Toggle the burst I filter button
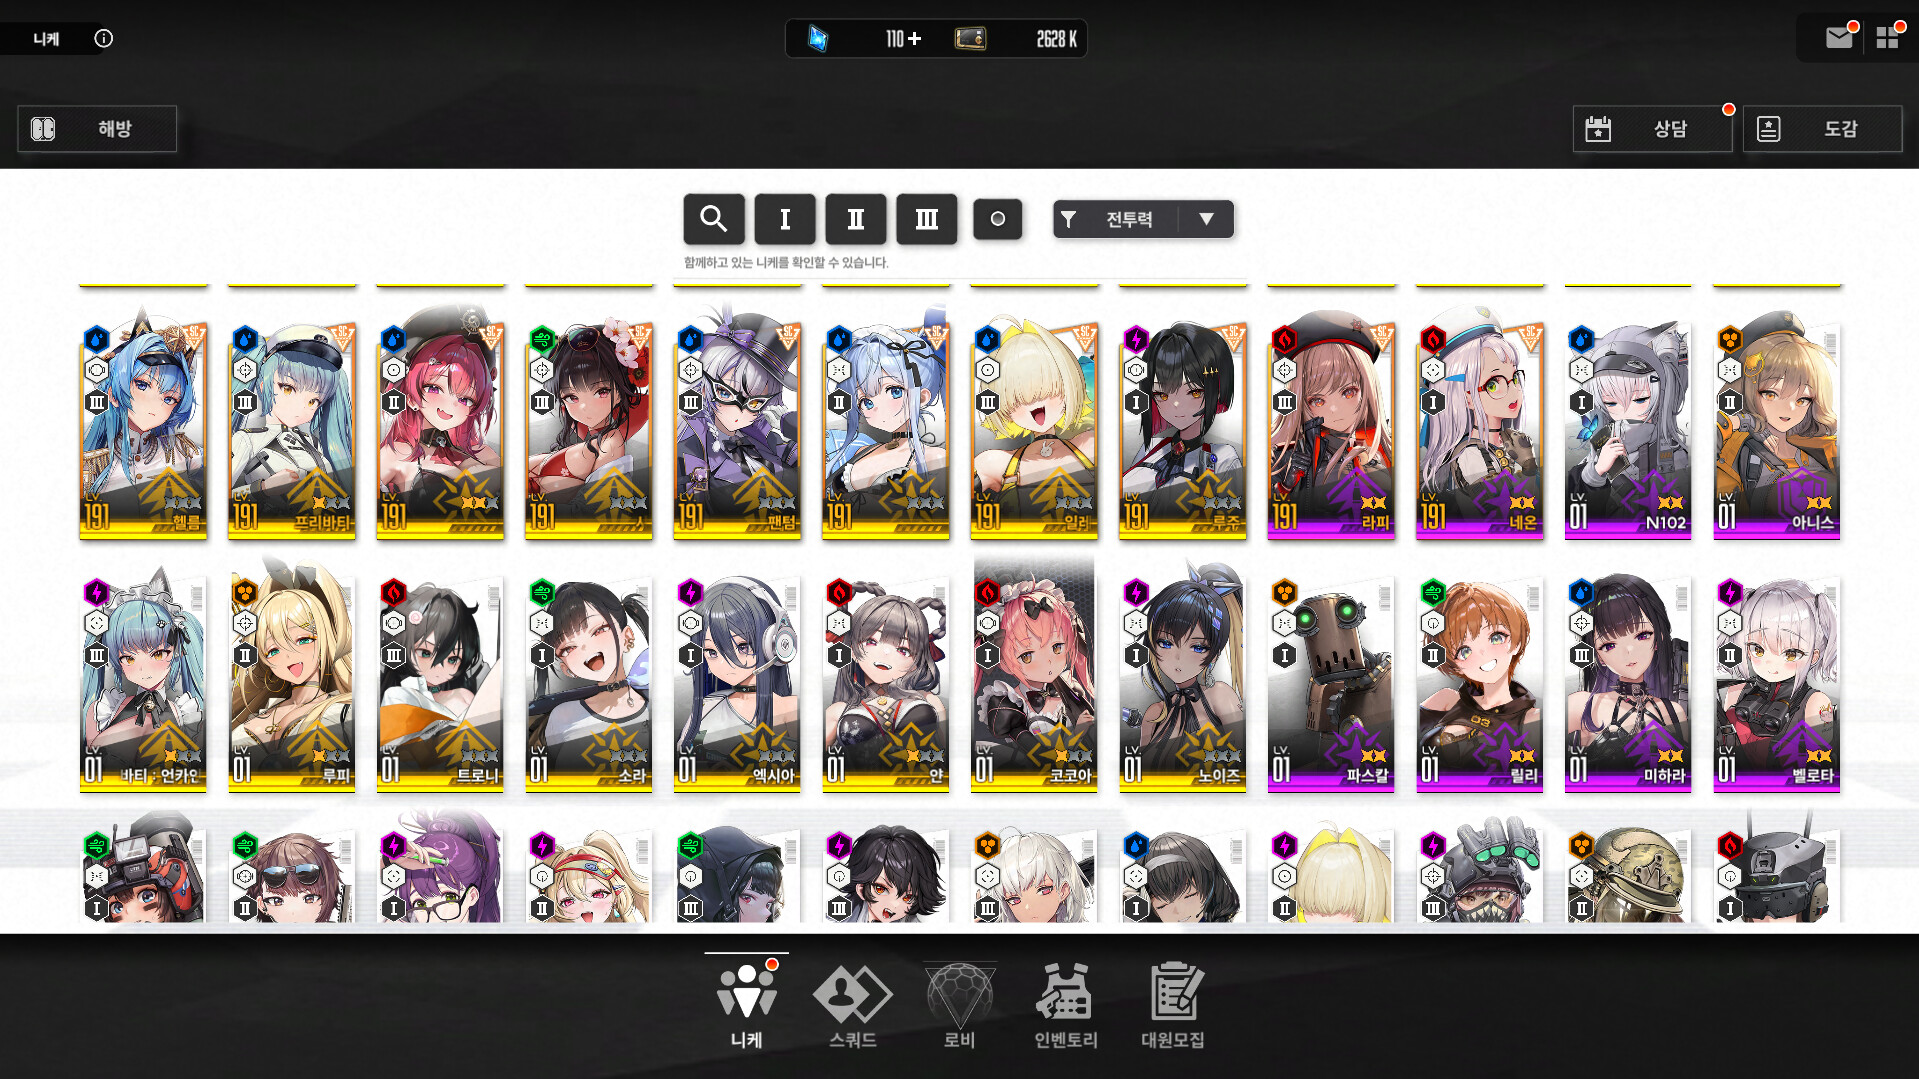The image size is (1919, 1079). 784,219
